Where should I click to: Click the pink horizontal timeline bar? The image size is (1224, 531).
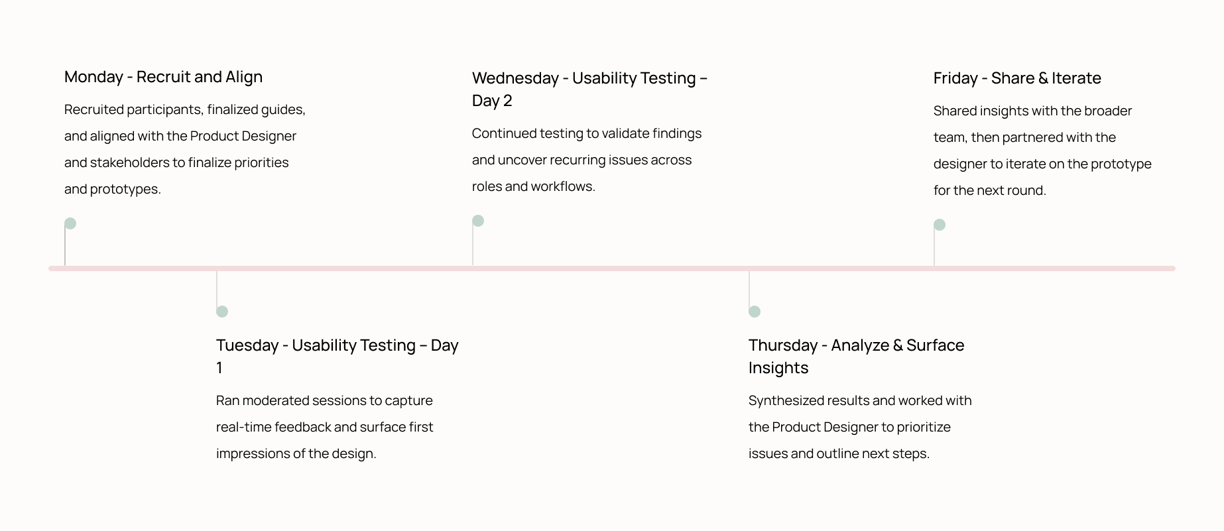(x=612, y=268)
